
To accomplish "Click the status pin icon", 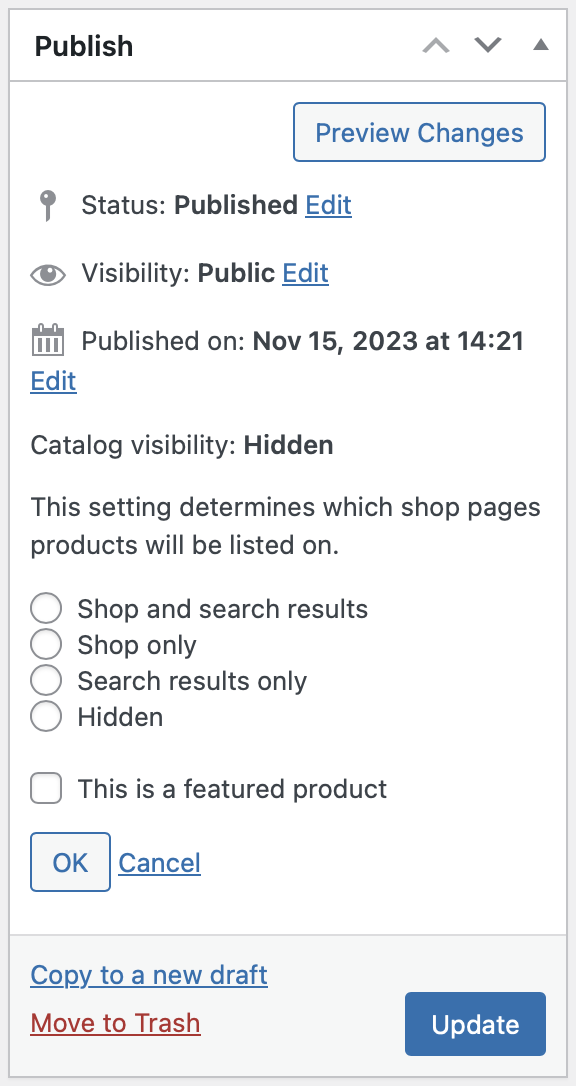I will click(x=47, y=206).
